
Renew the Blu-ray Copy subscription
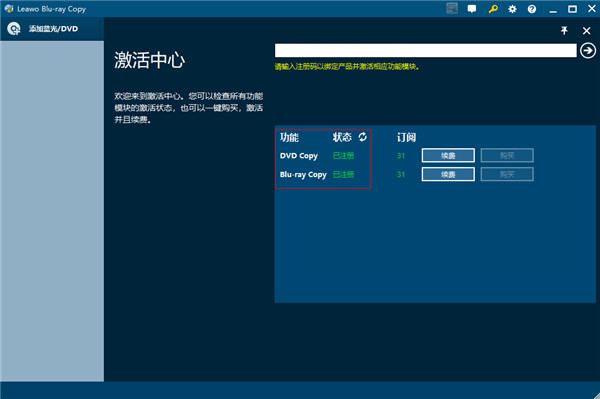click(x=448, y=174)
